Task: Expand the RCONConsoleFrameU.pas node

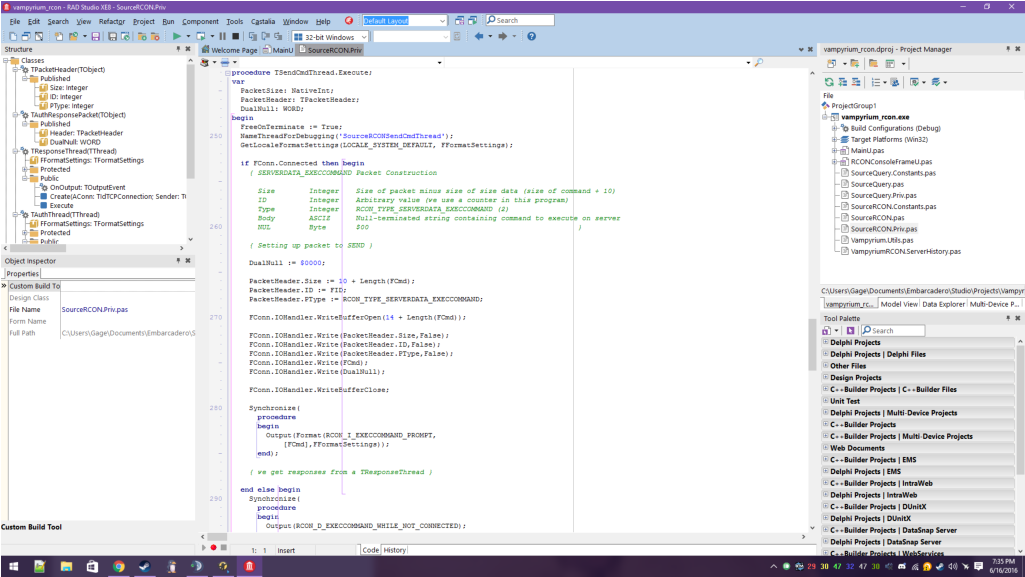Action: tap(834, 161)
